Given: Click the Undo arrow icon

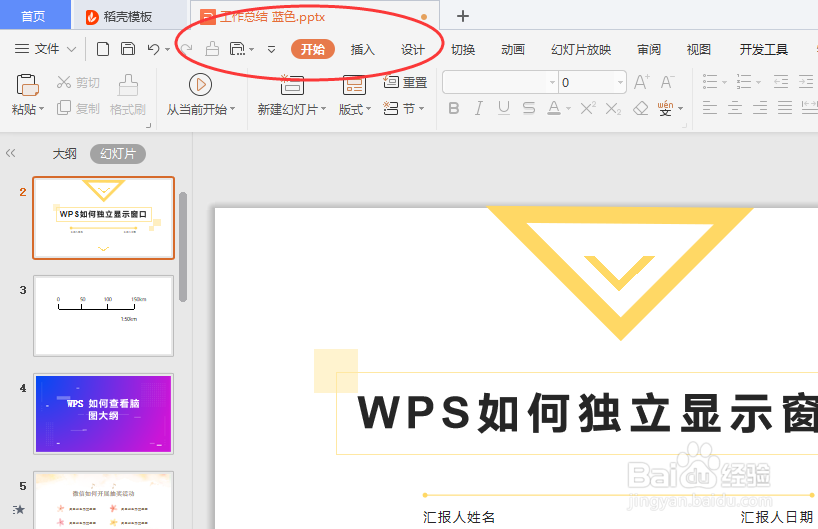Looking at the screenshot, I should pyautogui.click(x=153, y=49).
